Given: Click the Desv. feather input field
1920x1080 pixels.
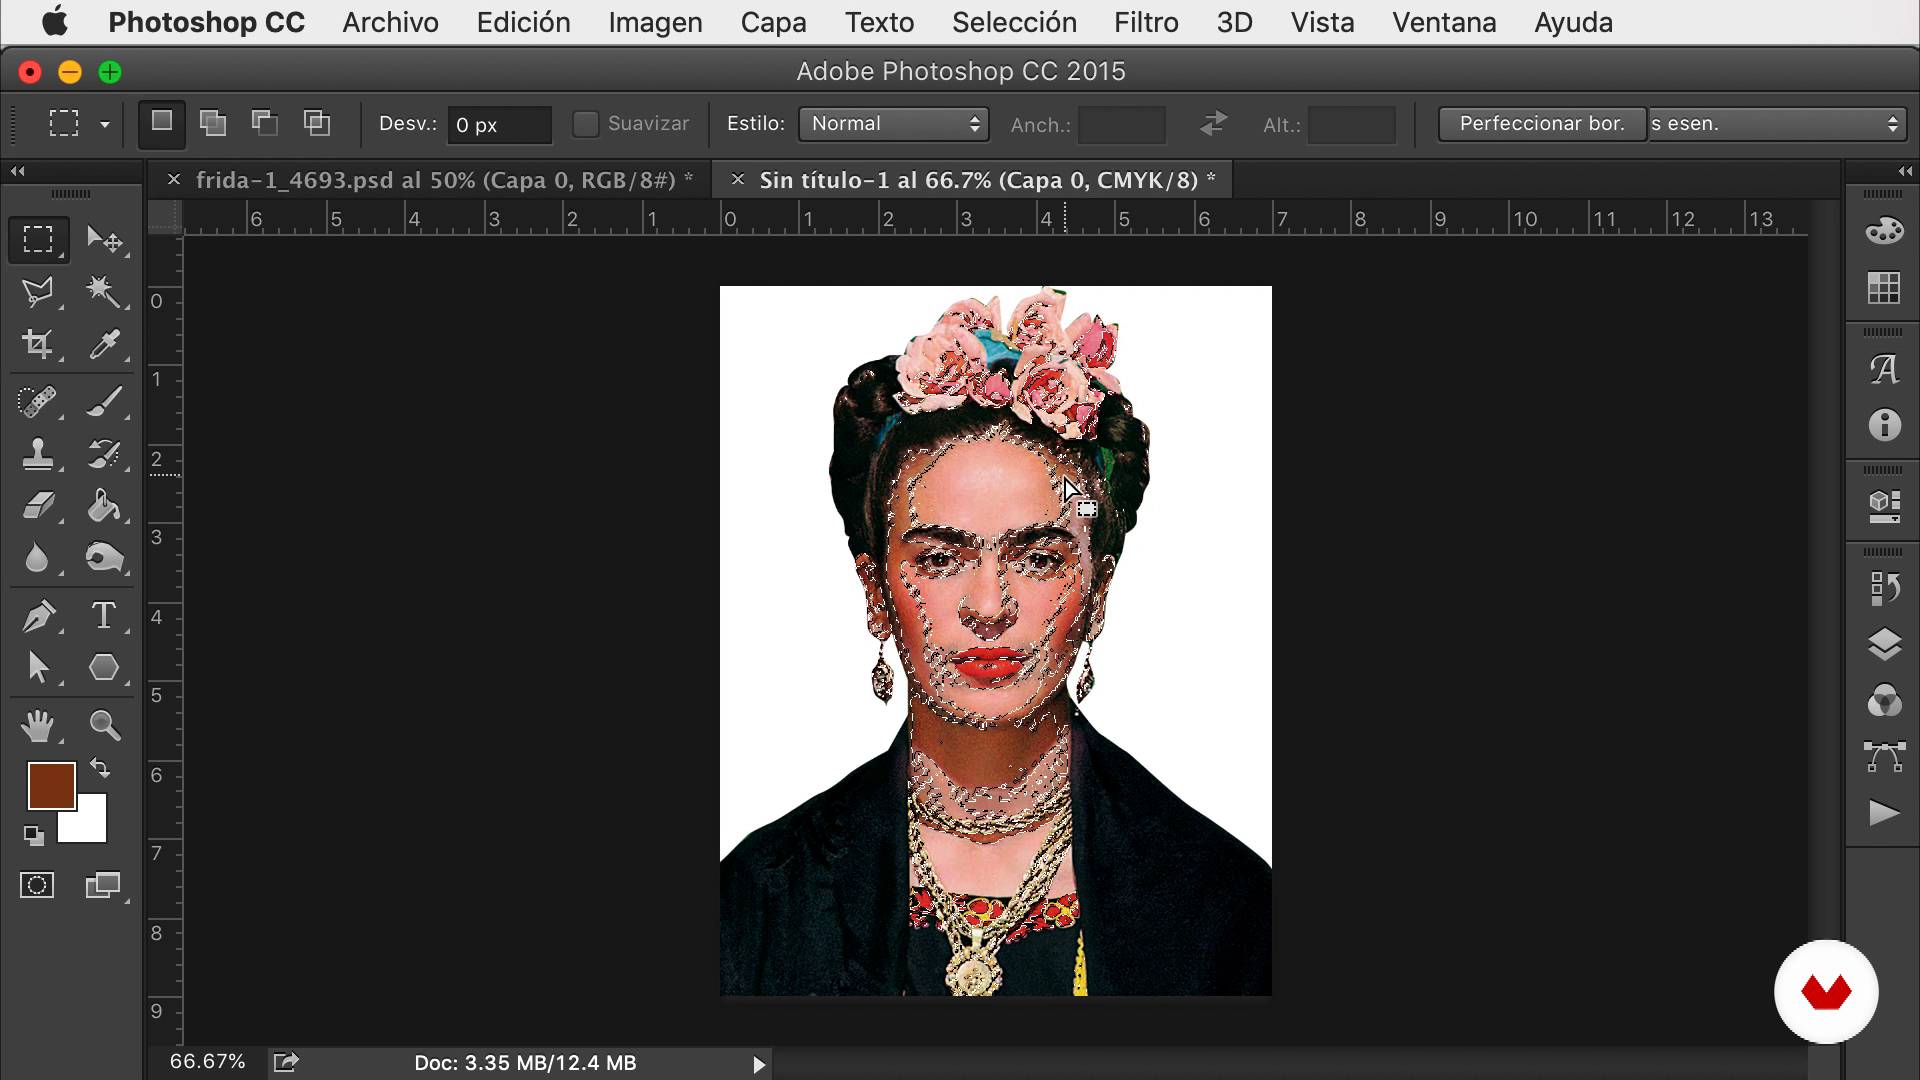Looking at the screenshot, I should tap(498, 125).
